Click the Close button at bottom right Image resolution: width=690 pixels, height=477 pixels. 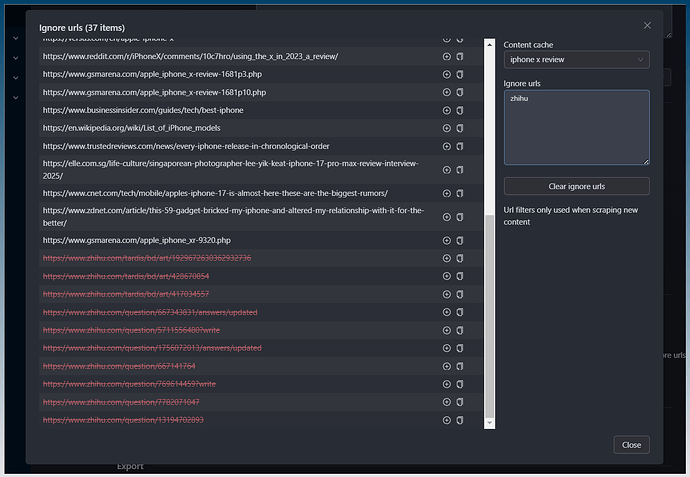[x=631, y=445]
